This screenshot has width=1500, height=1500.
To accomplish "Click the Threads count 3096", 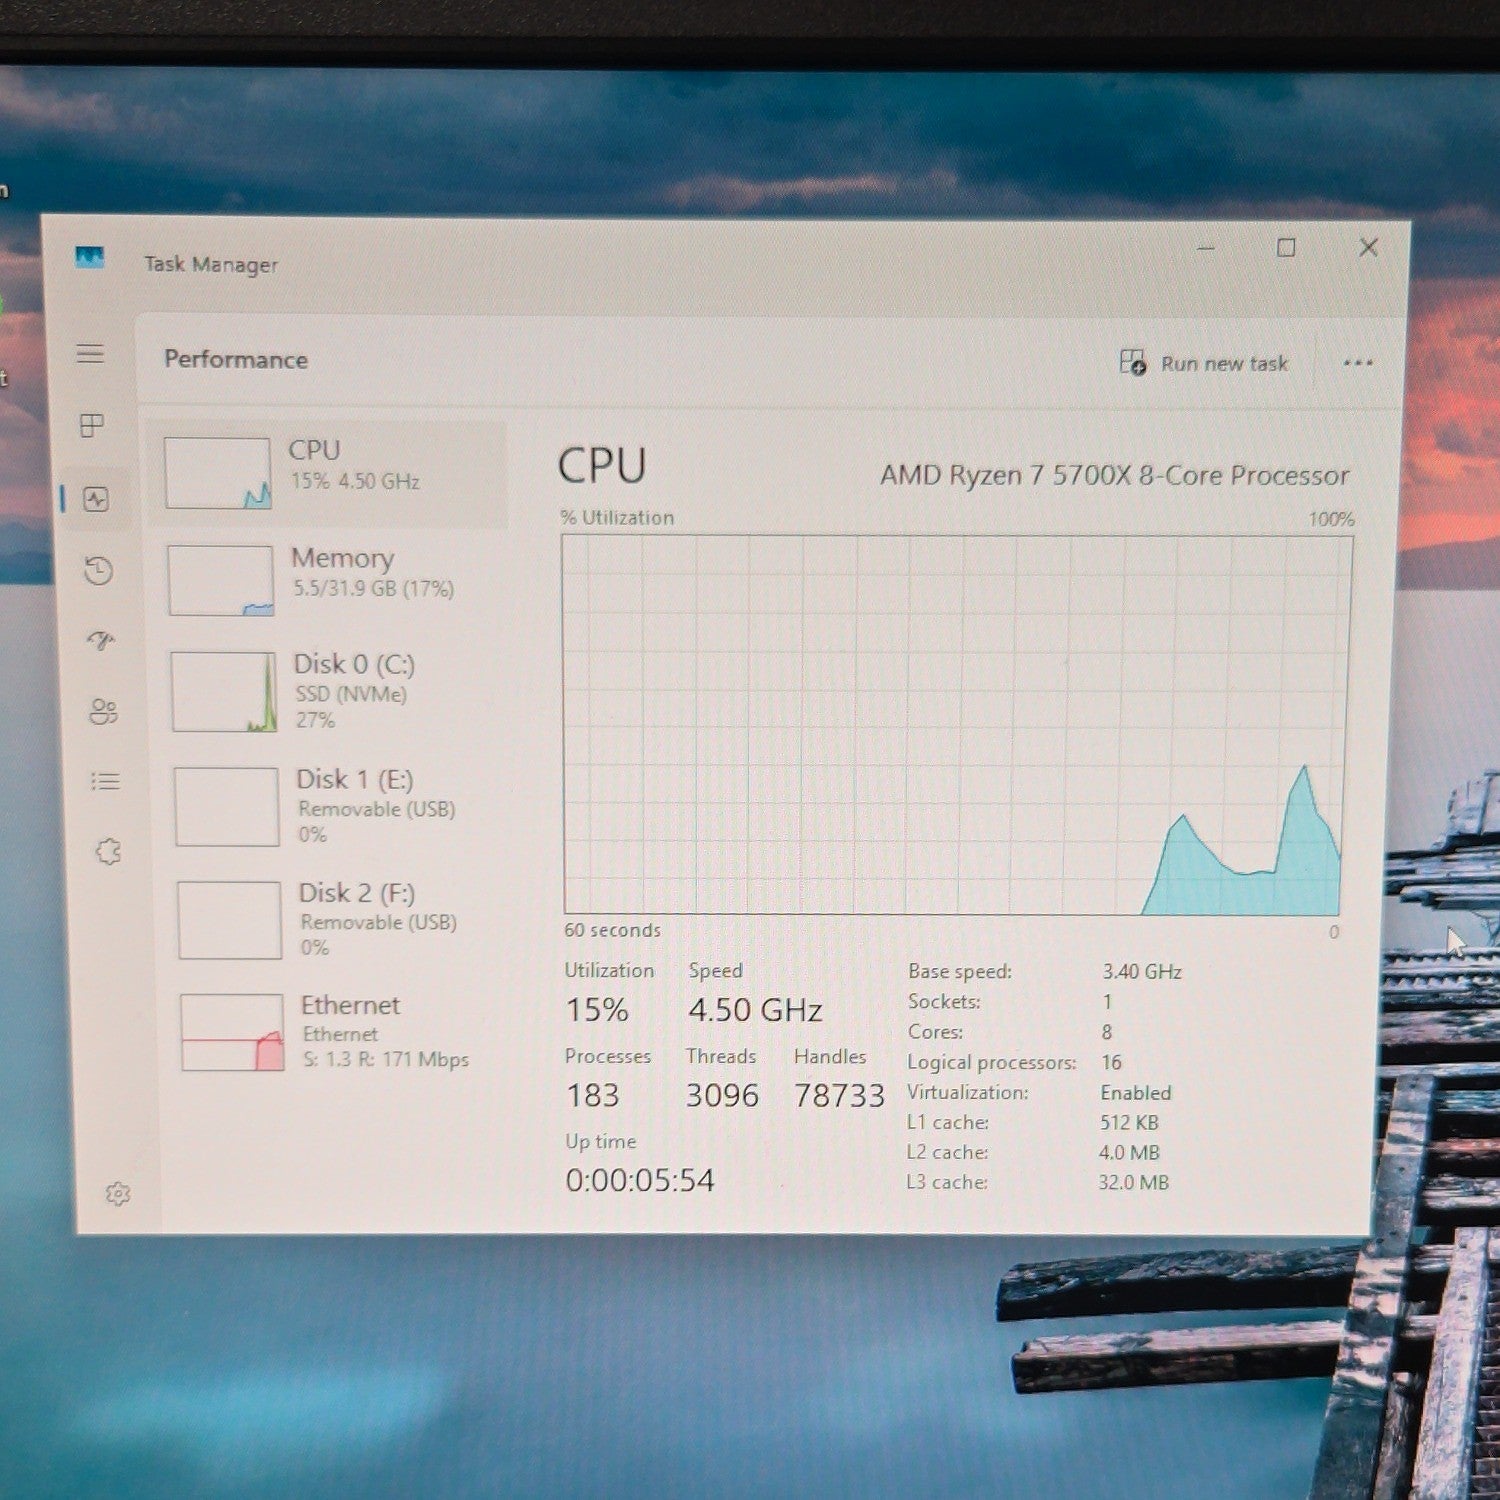I will [722, 1095].
